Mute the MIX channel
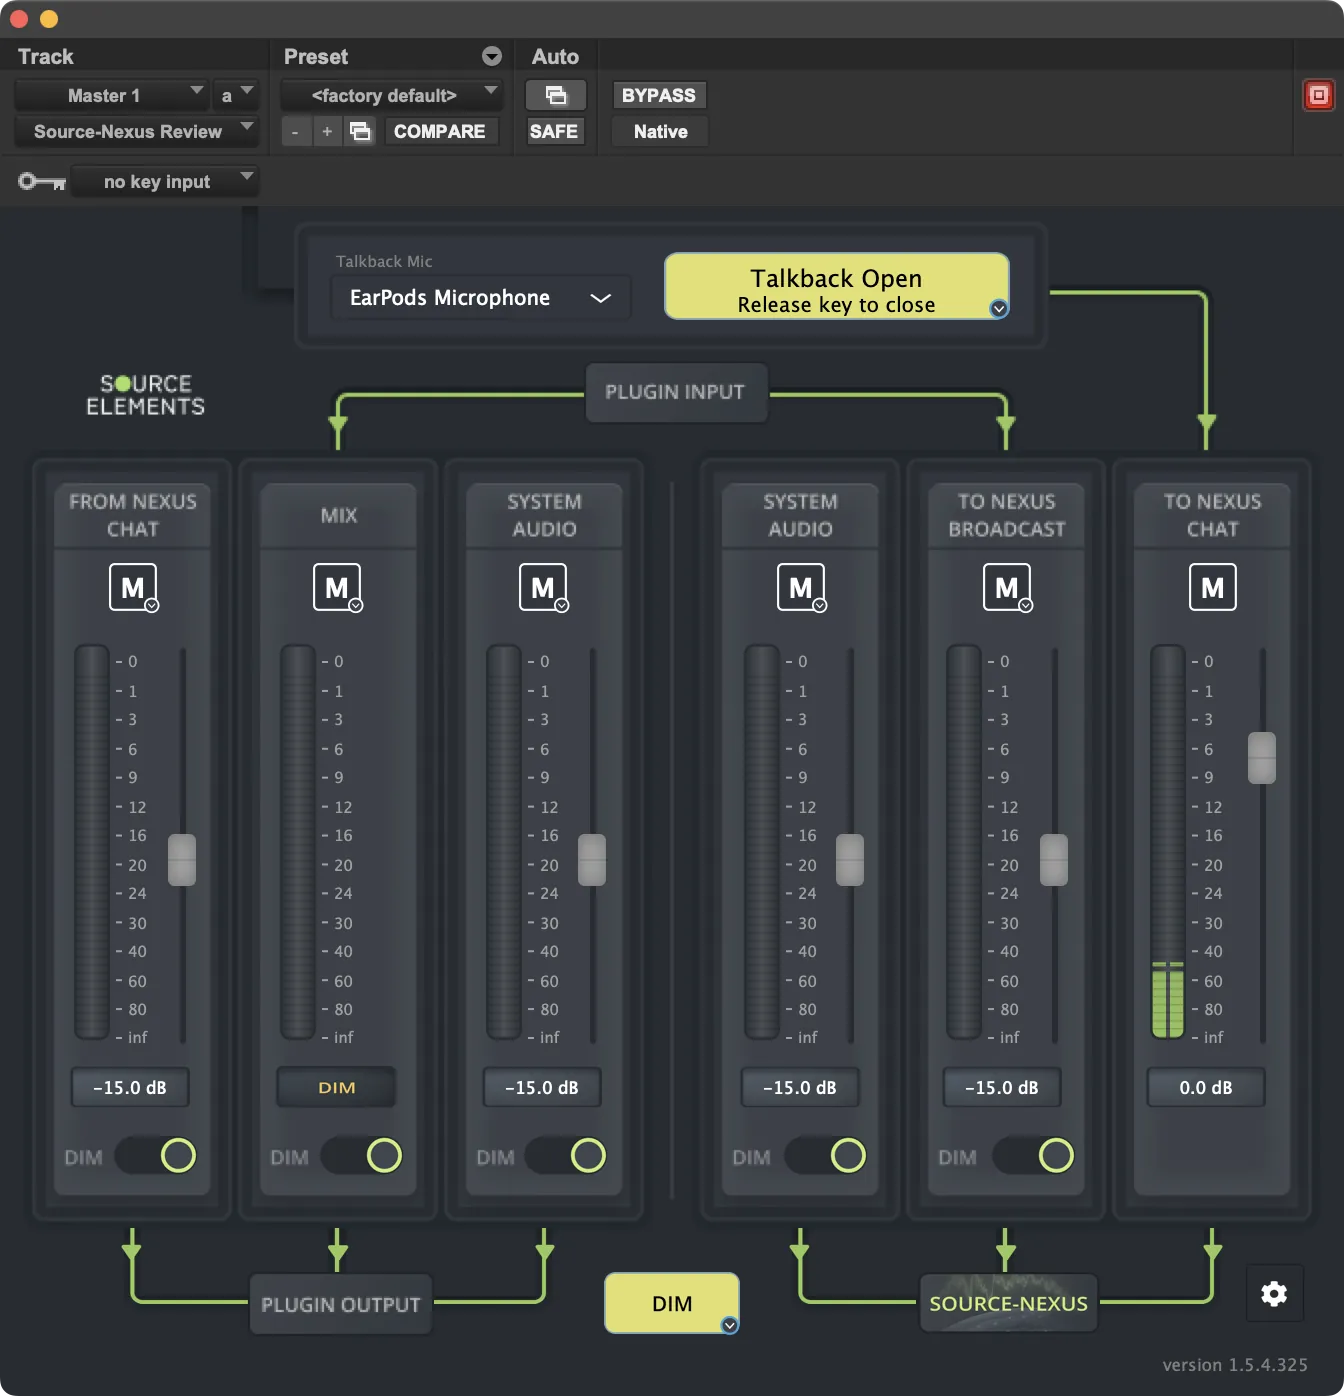 337,587
